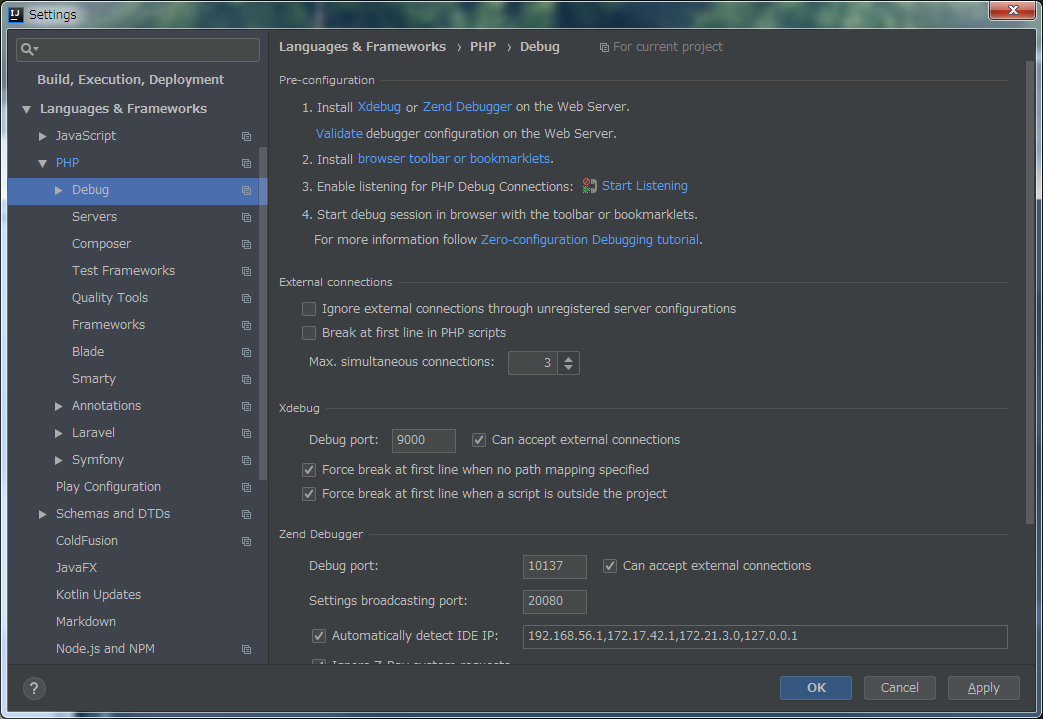Image resolution: width=1043 pixels, height=719 pixels.
Task: Click the project-level icon beside Schemas and DTDs
Action: (246, 515)
